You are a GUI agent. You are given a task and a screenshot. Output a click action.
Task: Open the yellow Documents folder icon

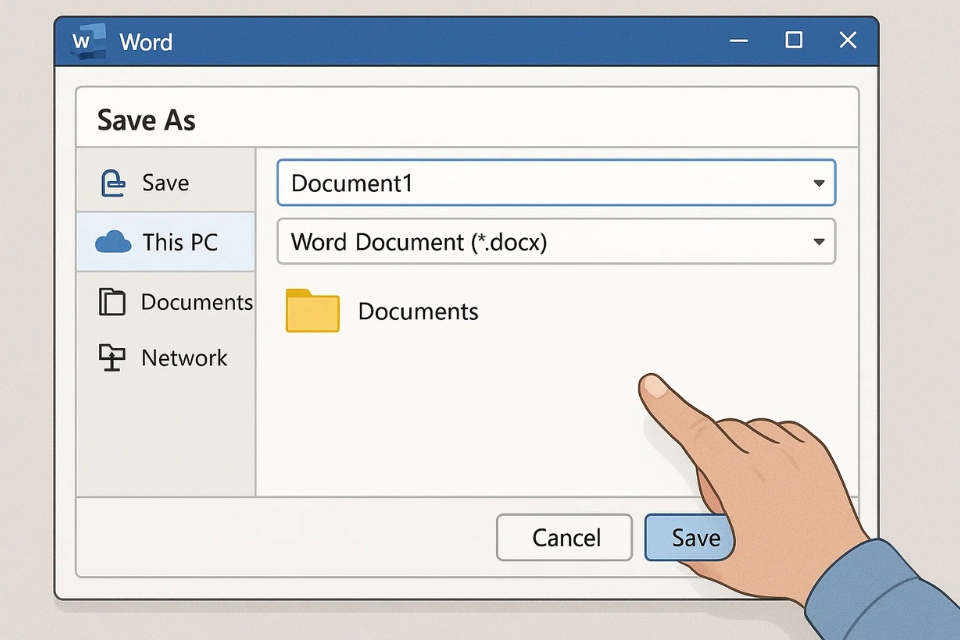pos(313,311)
